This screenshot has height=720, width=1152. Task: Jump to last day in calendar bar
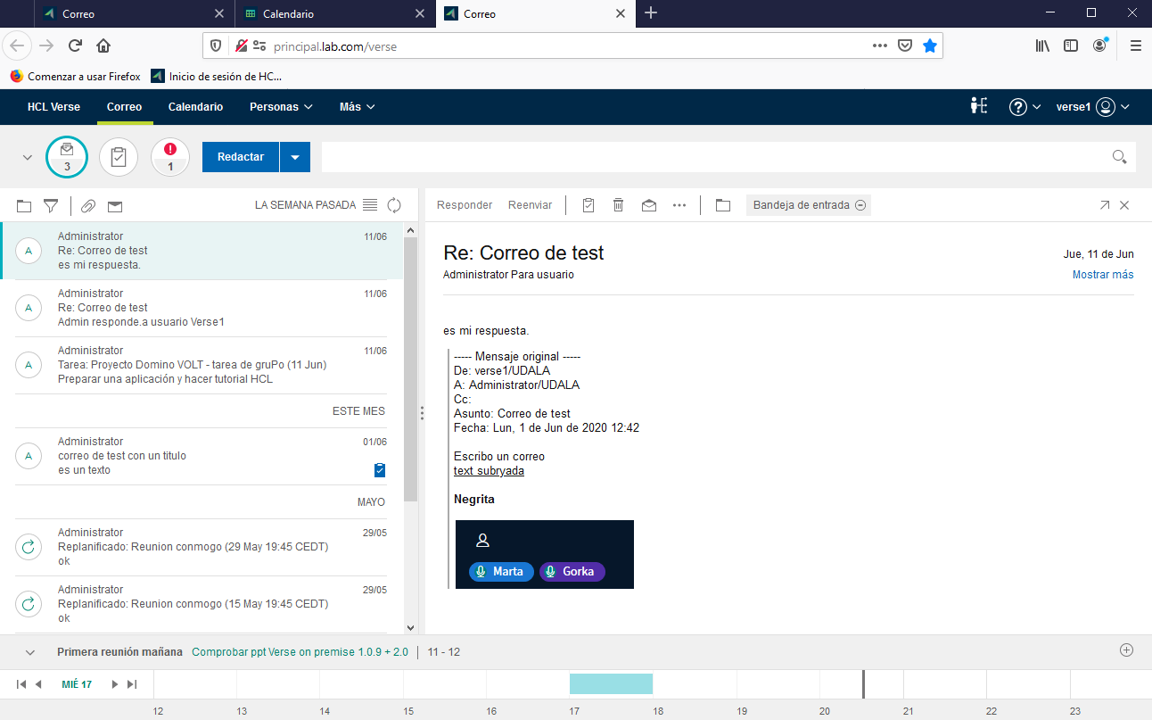[132, 684]
